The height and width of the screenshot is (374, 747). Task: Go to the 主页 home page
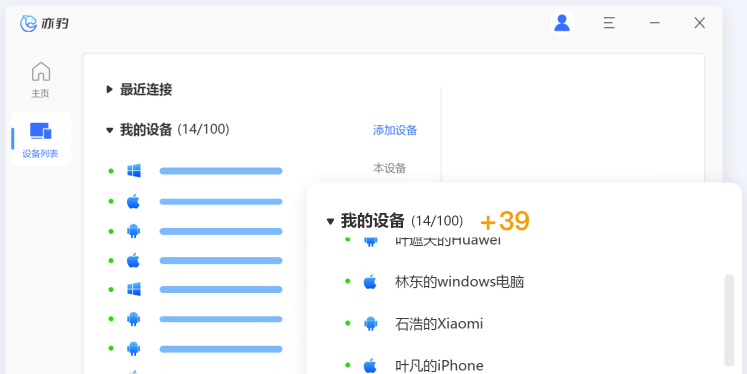[40, 80]
